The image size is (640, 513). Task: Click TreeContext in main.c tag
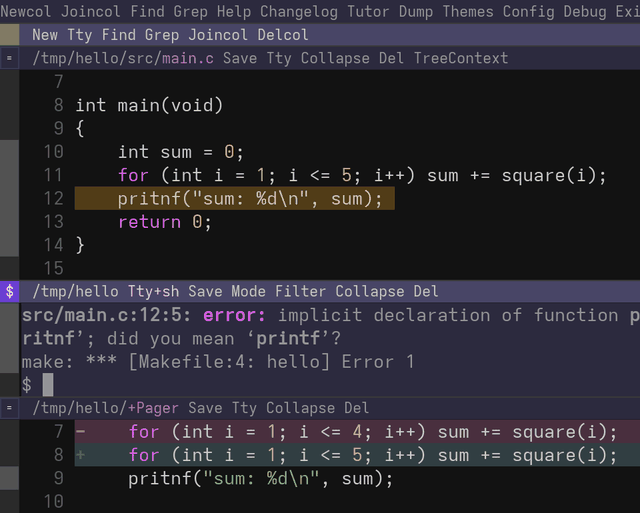tap(461, 58)
